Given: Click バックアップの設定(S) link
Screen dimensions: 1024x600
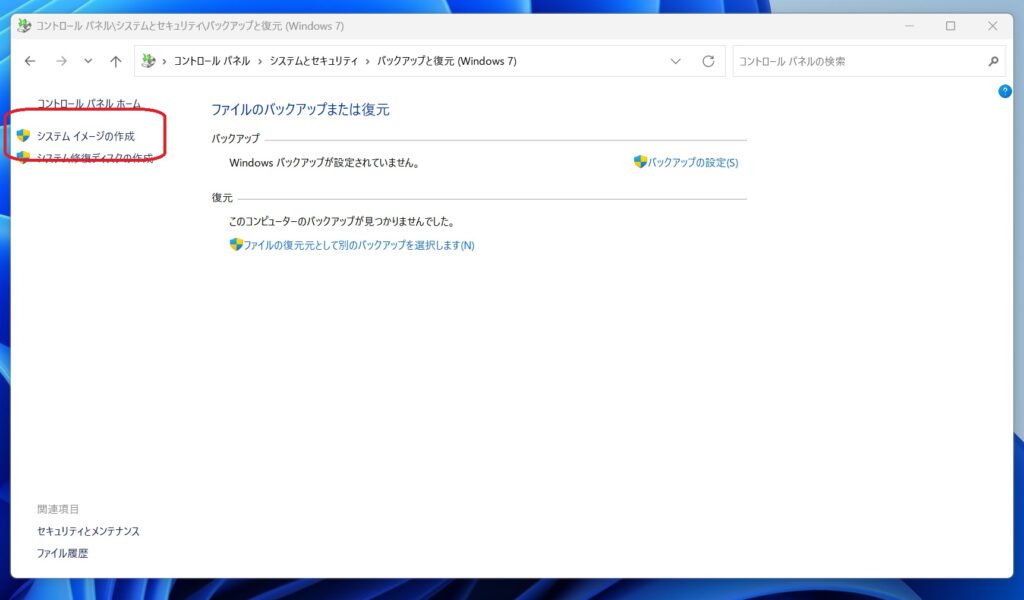Looking at the screenshot, I should coord(693,163).
